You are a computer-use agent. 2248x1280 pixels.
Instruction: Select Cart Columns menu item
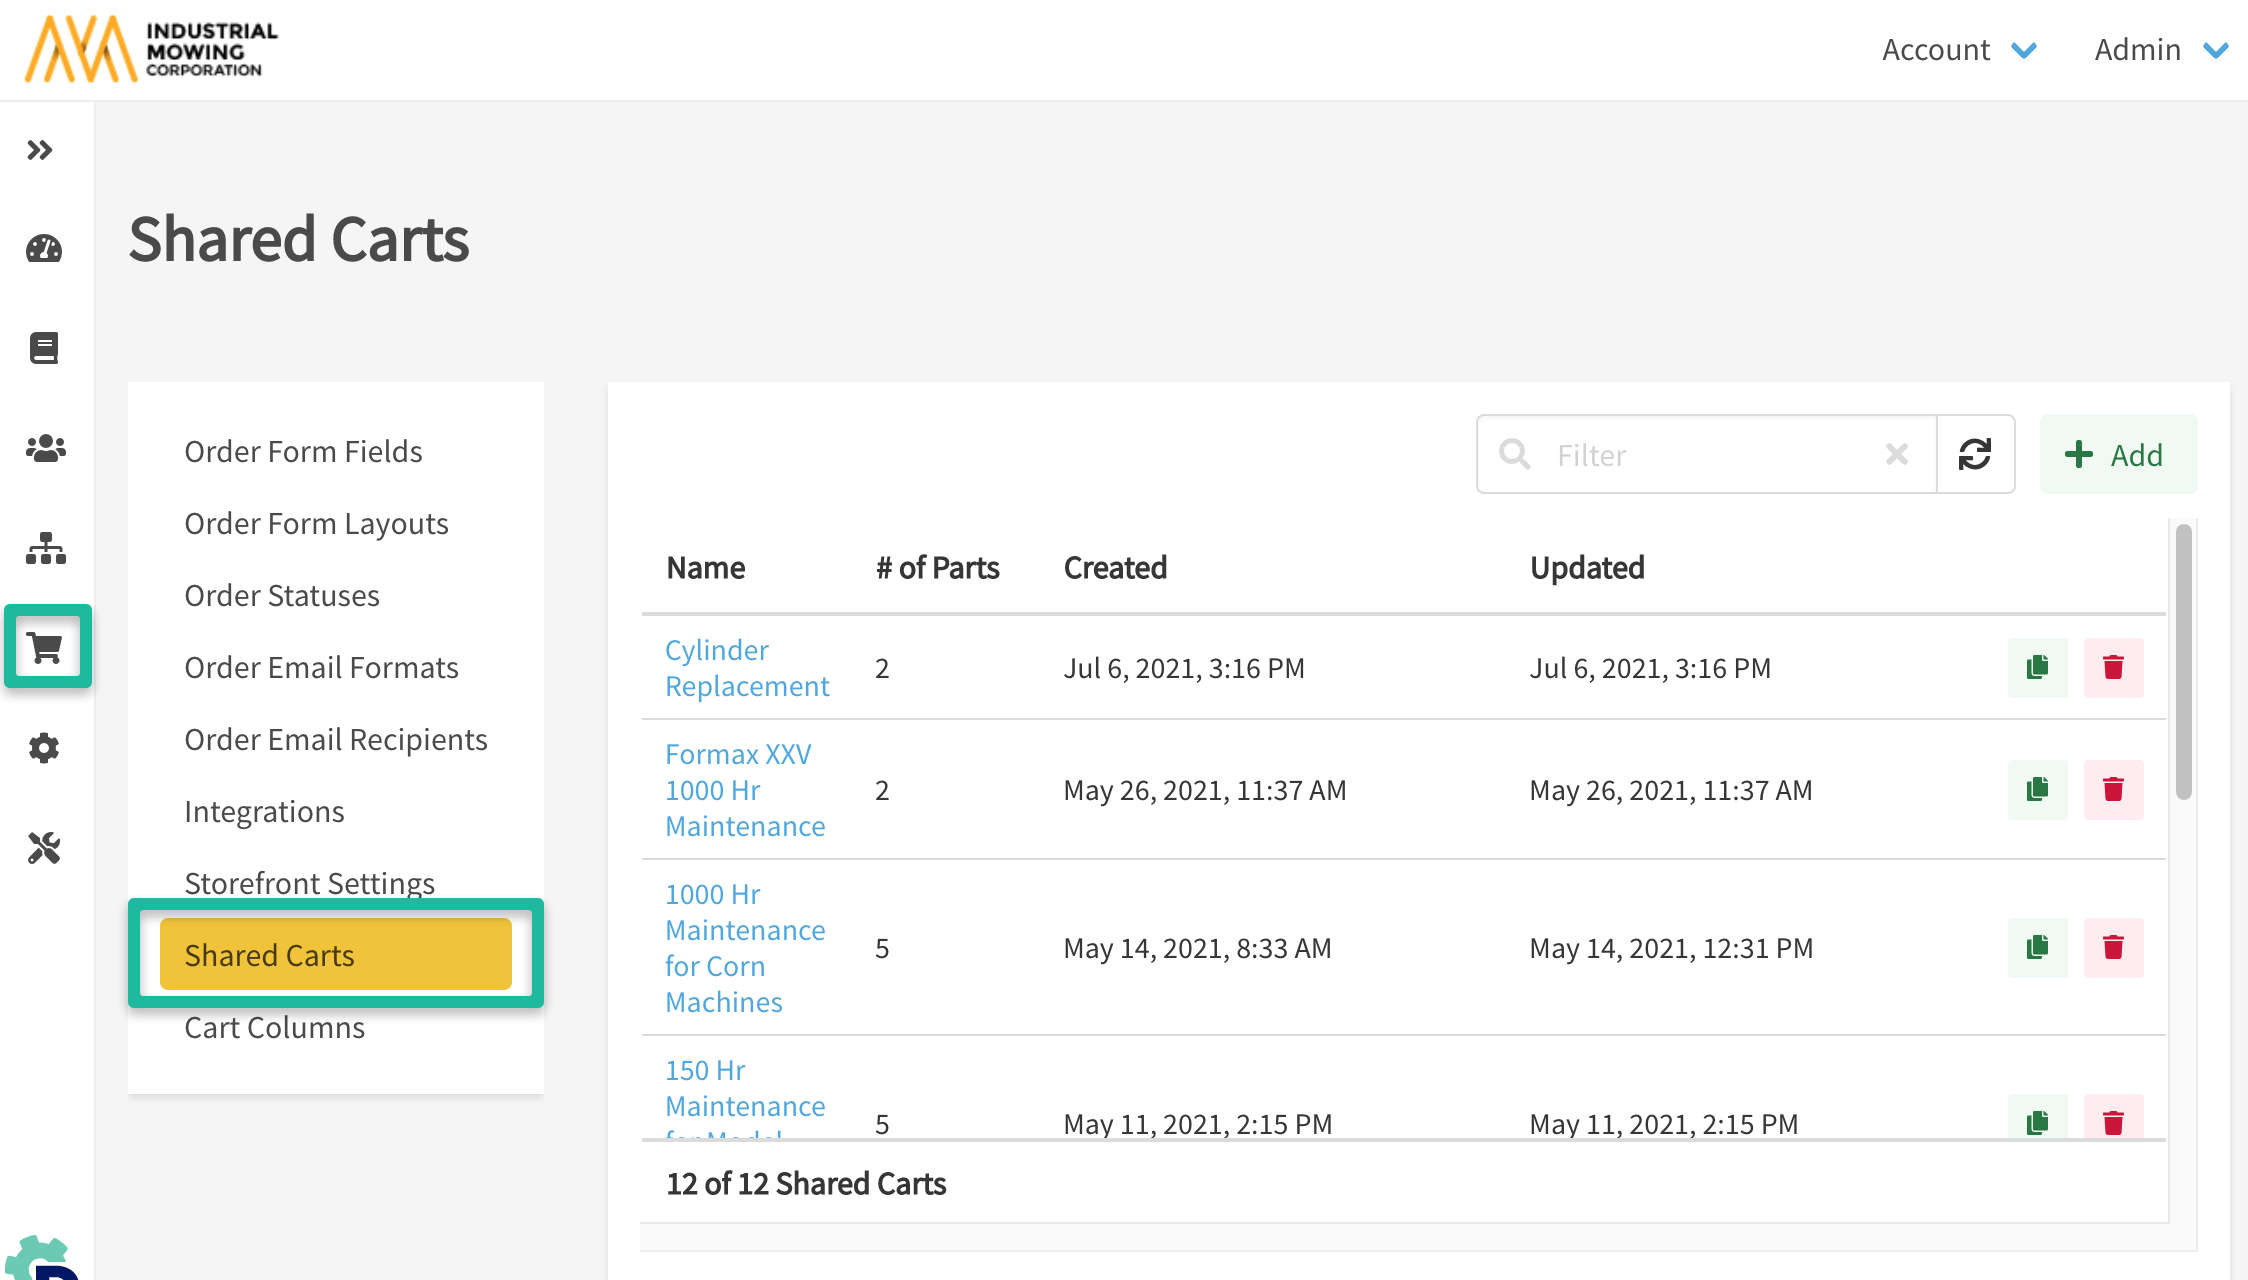coord(274,1027)
